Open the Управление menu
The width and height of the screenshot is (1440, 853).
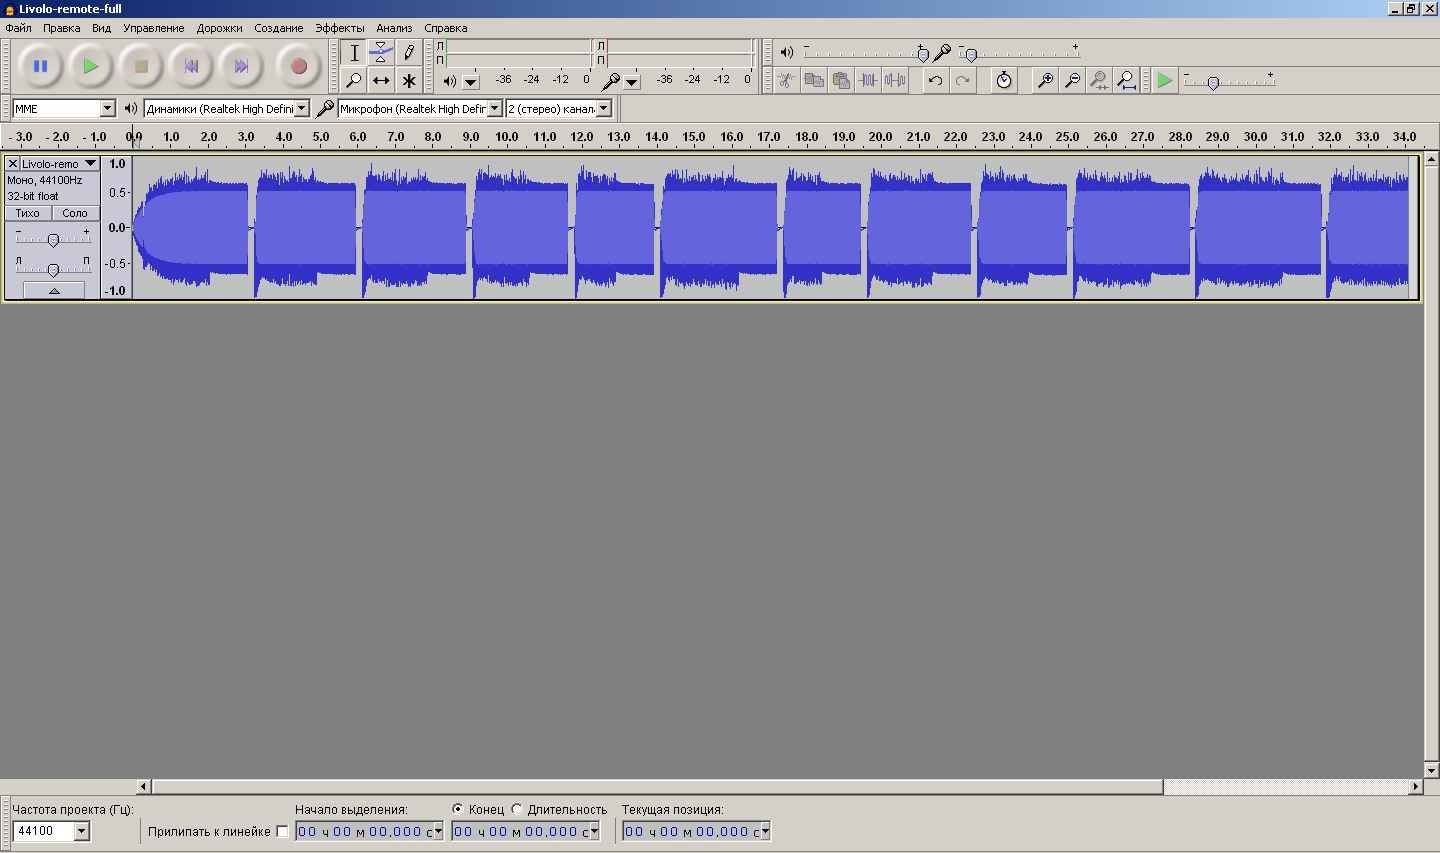pyautogui.click(x=153, y=28)
